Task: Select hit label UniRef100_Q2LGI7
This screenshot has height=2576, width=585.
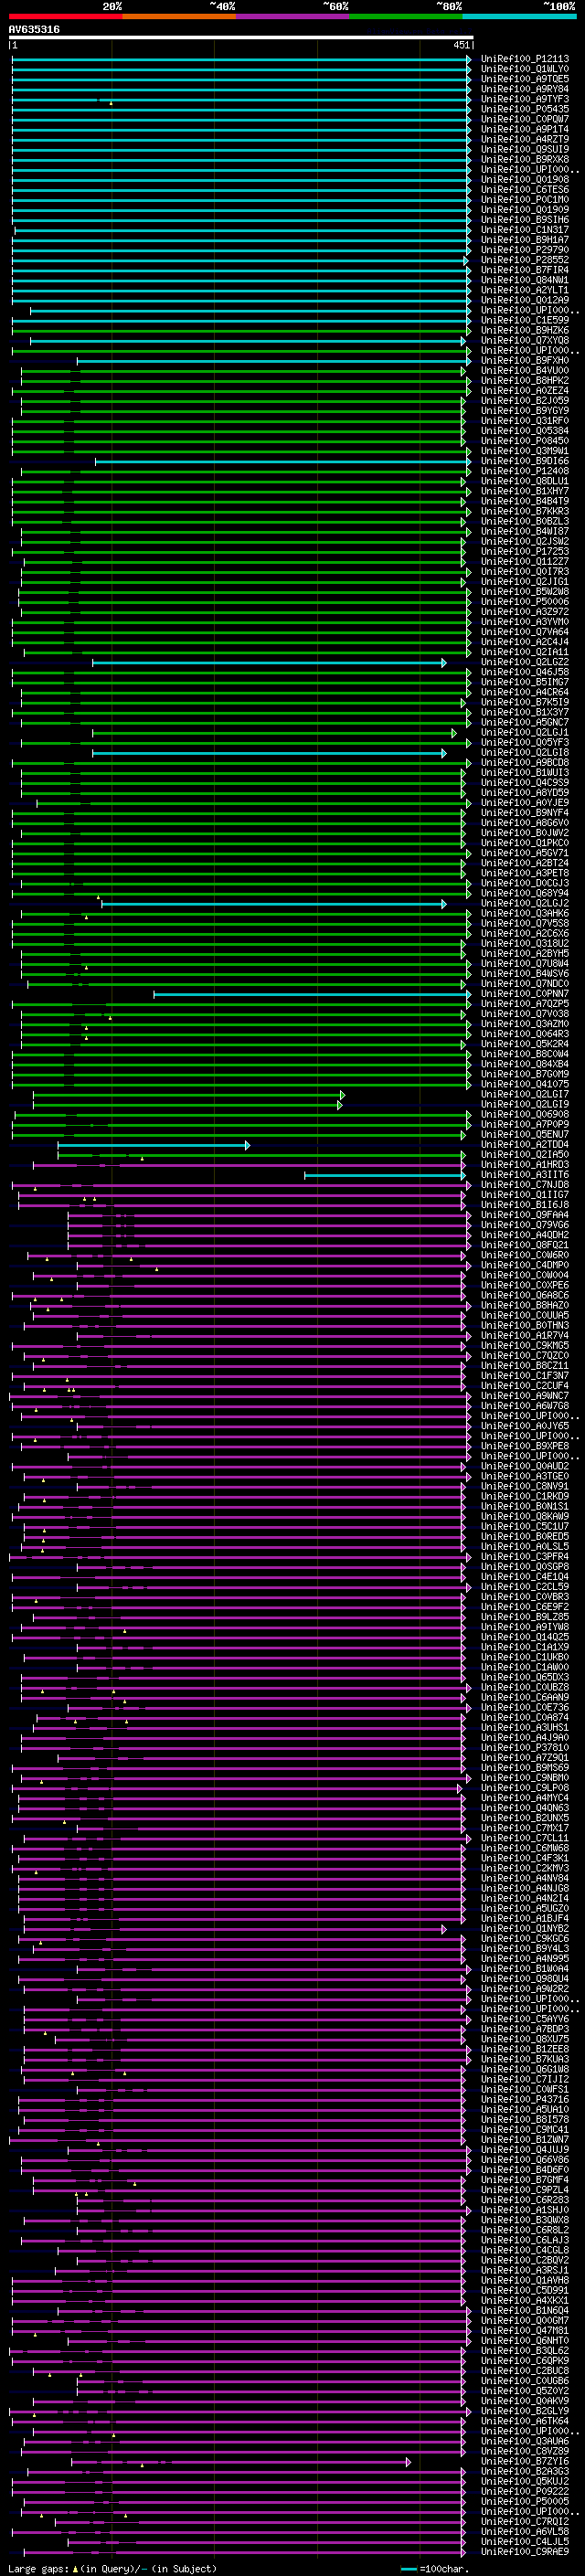Action: pyautogui.click(x=525, y=1094)
